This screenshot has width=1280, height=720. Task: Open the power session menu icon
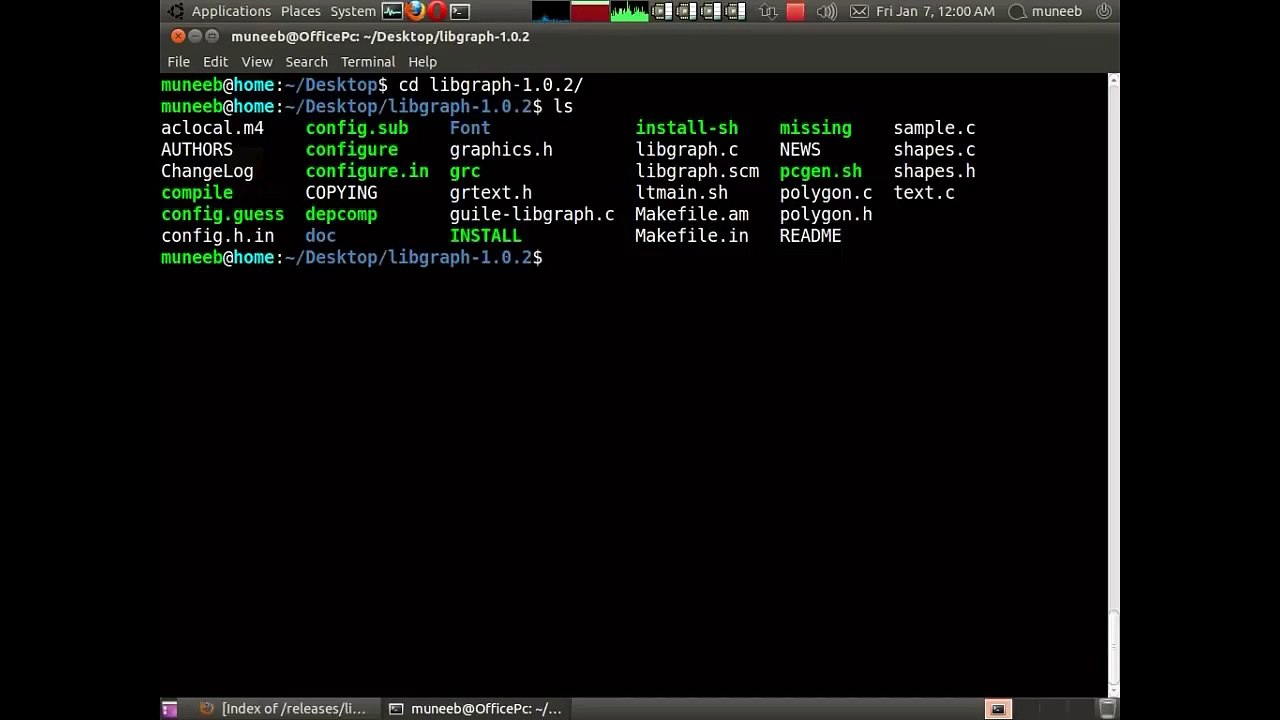pyautogui.click(x=1104, y=11)
